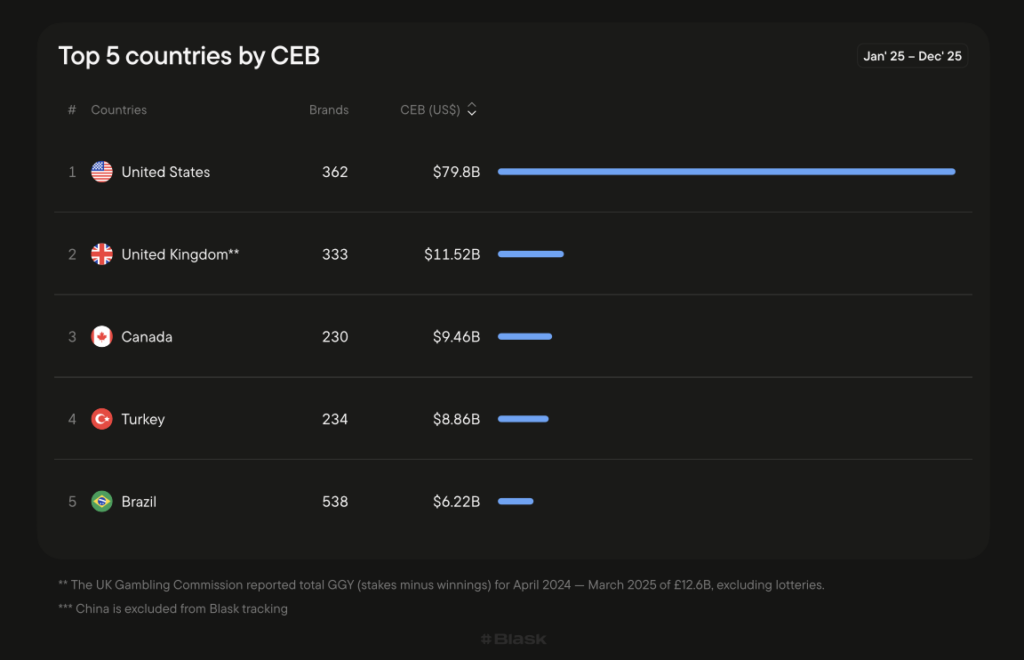Viewport: 1024px width, 660px height.
Task: Select the United States country name
Action: point(166,172)
